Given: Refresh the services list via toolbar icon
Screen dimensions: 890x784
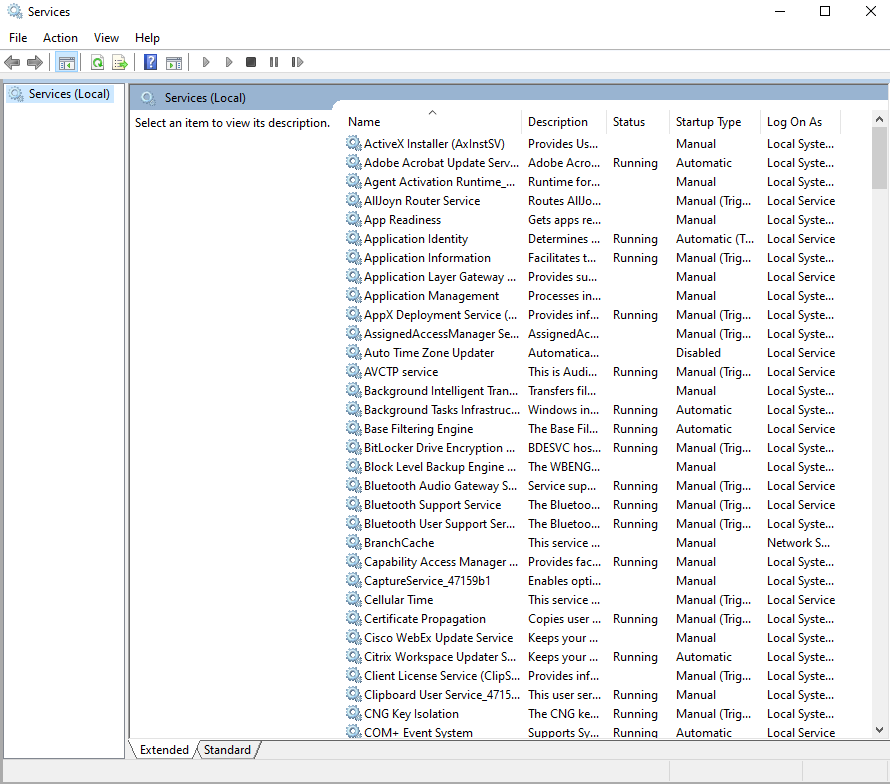Looking at the screenshot, I should pyautogui.click(x=97, y=62).
